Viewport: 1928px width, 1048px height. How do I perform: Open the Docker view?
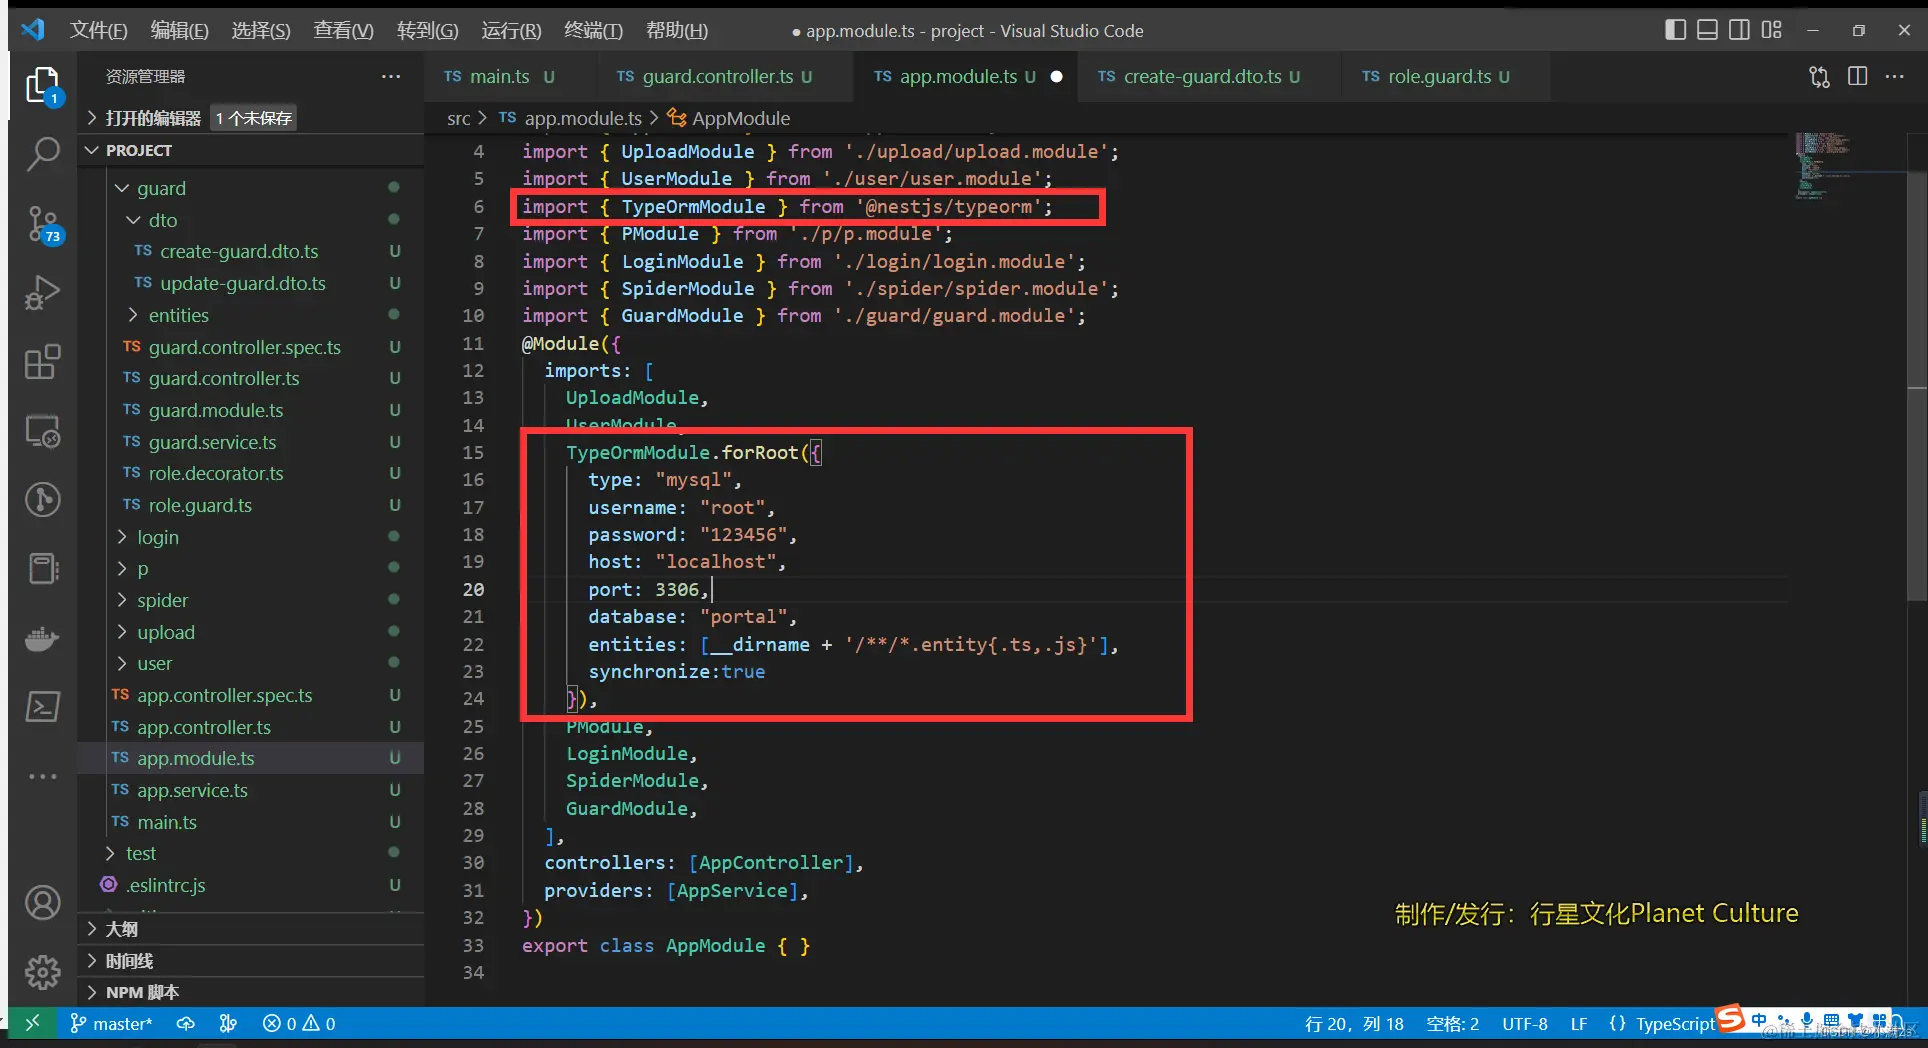tap(42, 638)
